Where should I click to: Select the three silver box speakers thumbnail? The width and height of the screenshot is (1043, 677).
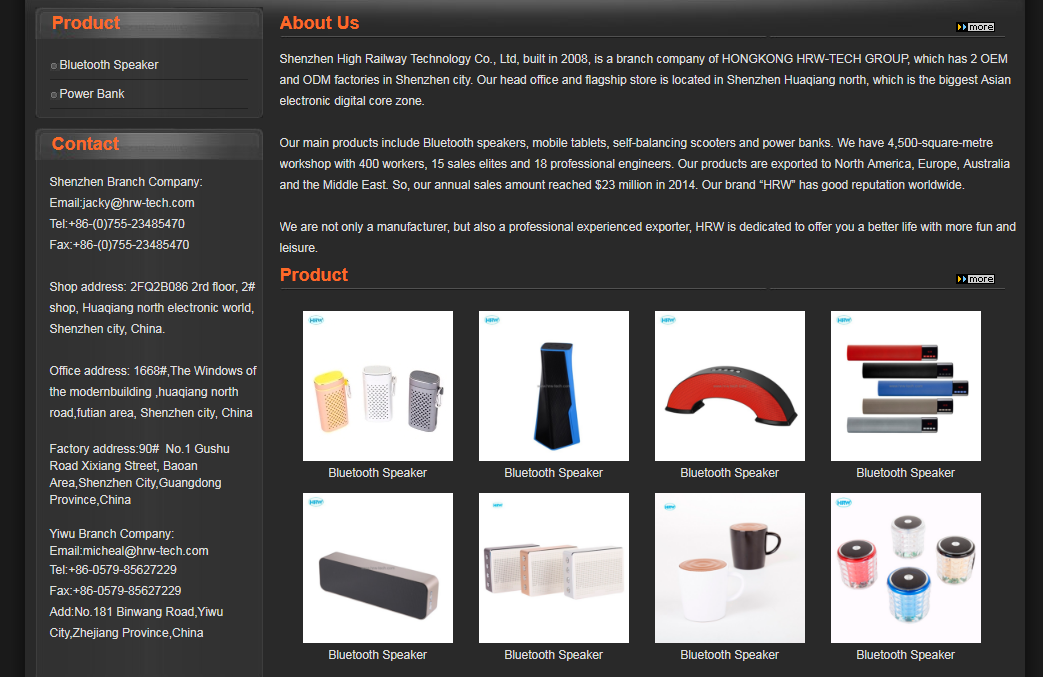(553, 568)
